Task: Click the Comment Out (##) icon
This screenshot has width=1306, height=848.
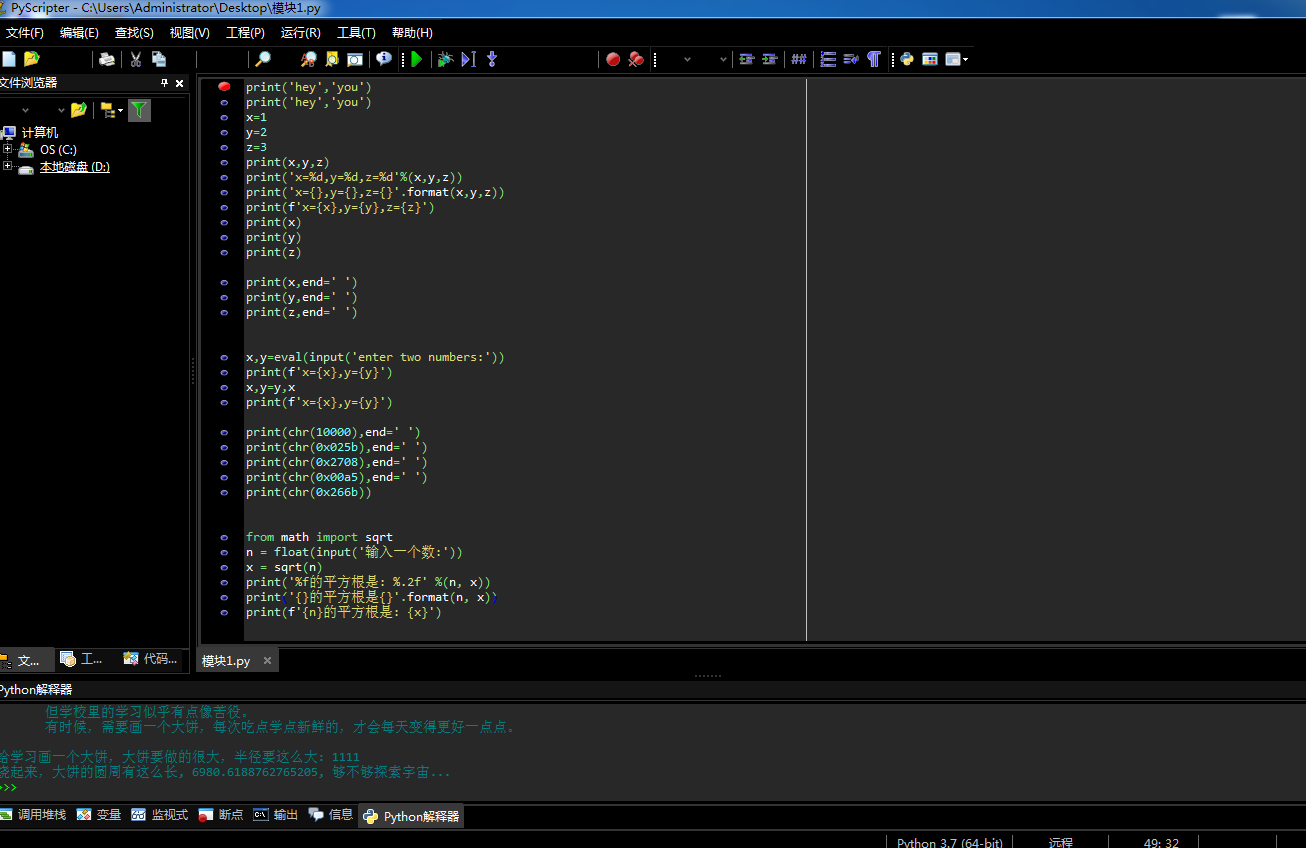Action: [799, 59]
